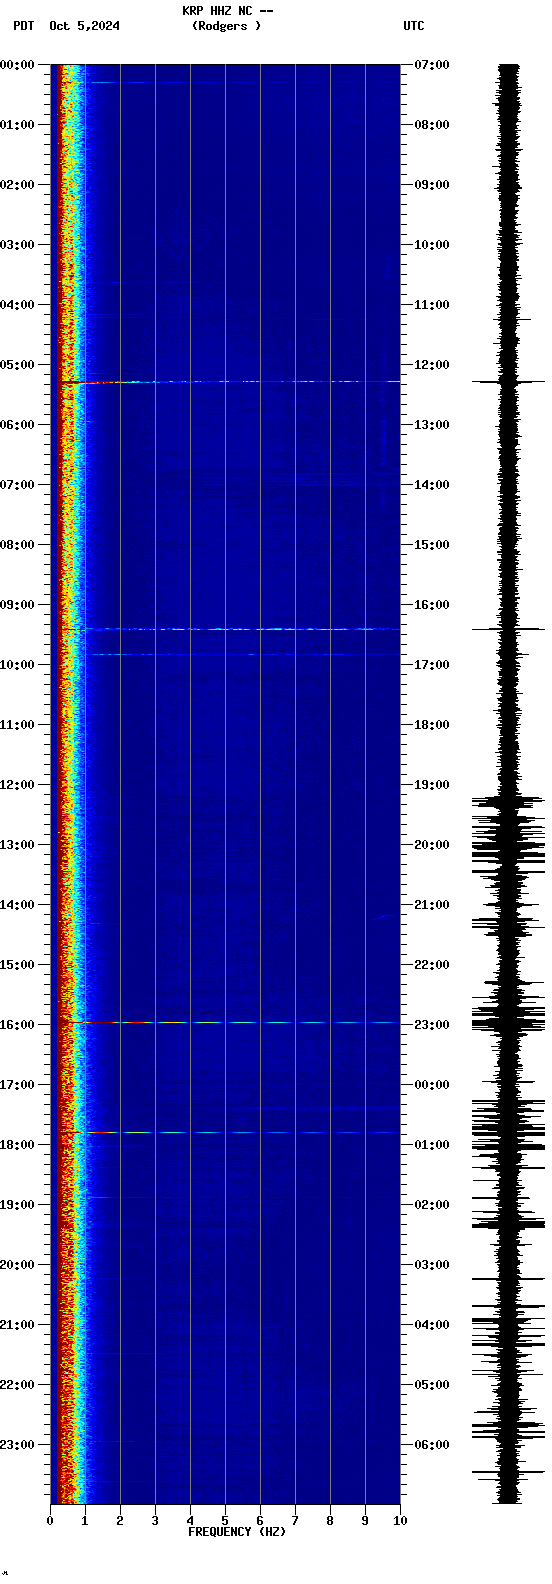Click the '01:00' PDT time label
The height and width of the screenshot is (1584, 552).
coord(17,125)
